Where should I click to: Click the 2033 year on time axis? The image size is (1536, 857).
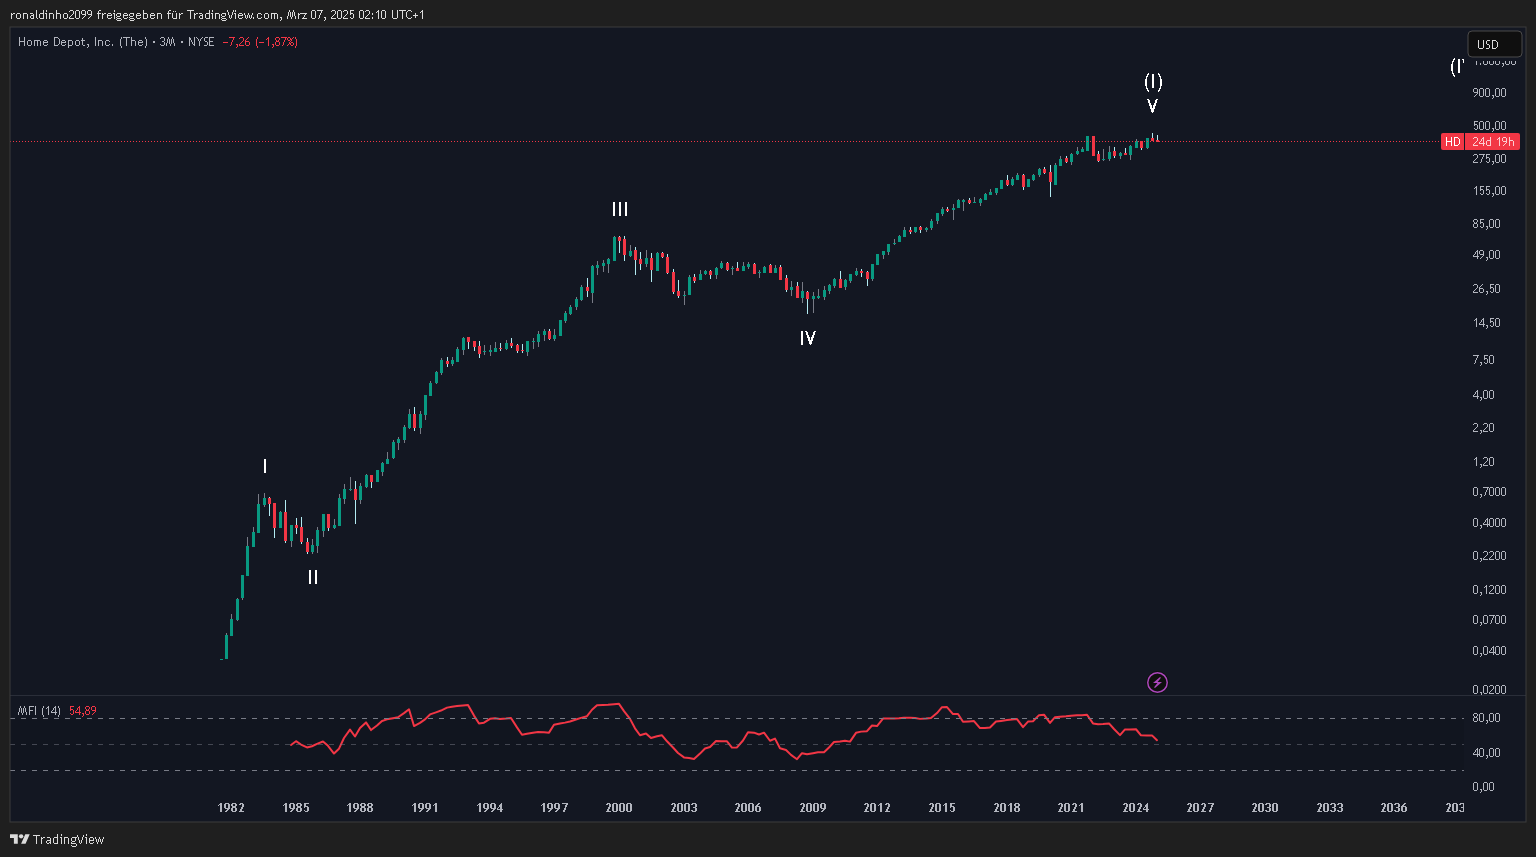tap(1330, 808)
